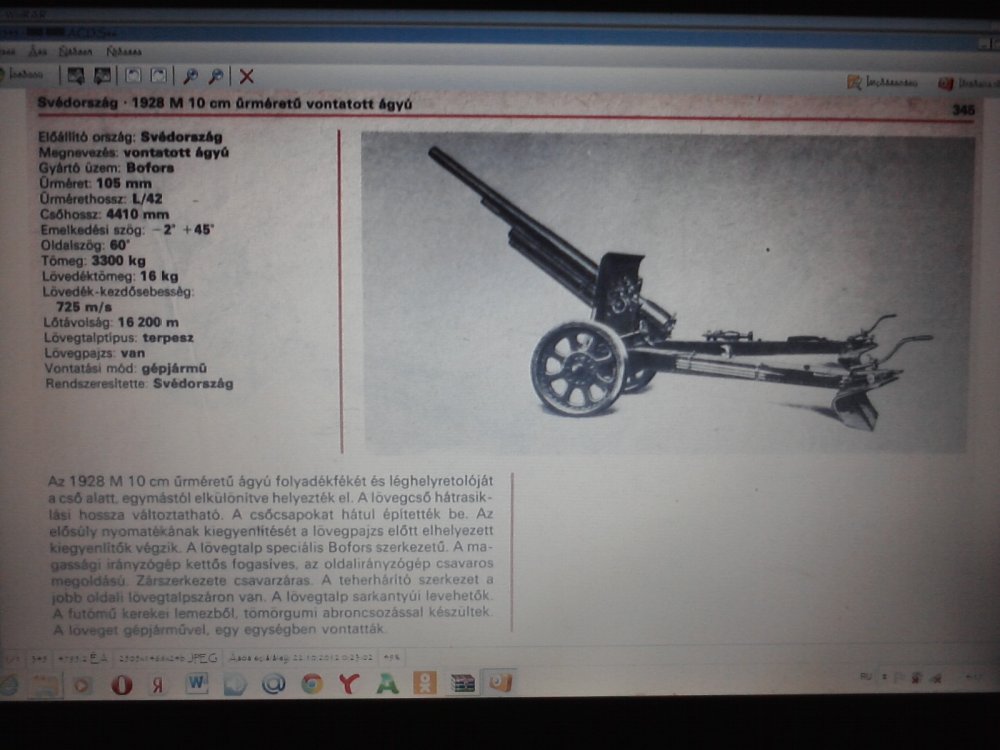Go to the next image in ACDSee
The image size is (1000, 750).
[102, 77]
